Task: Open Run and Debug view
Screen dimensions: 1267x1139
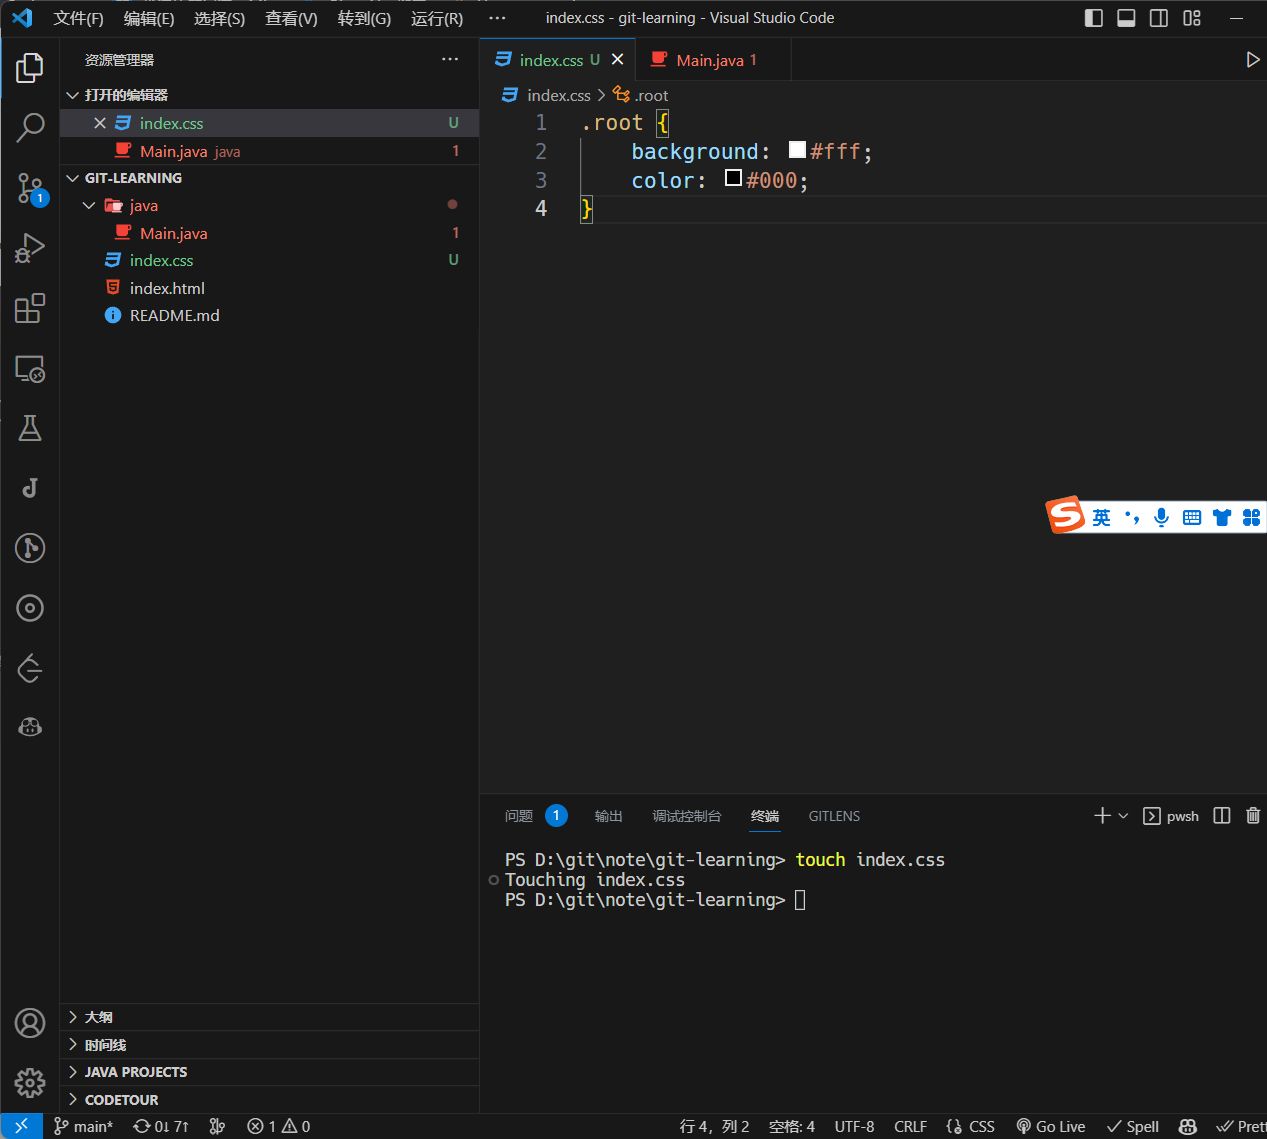Action: (30, 247)
